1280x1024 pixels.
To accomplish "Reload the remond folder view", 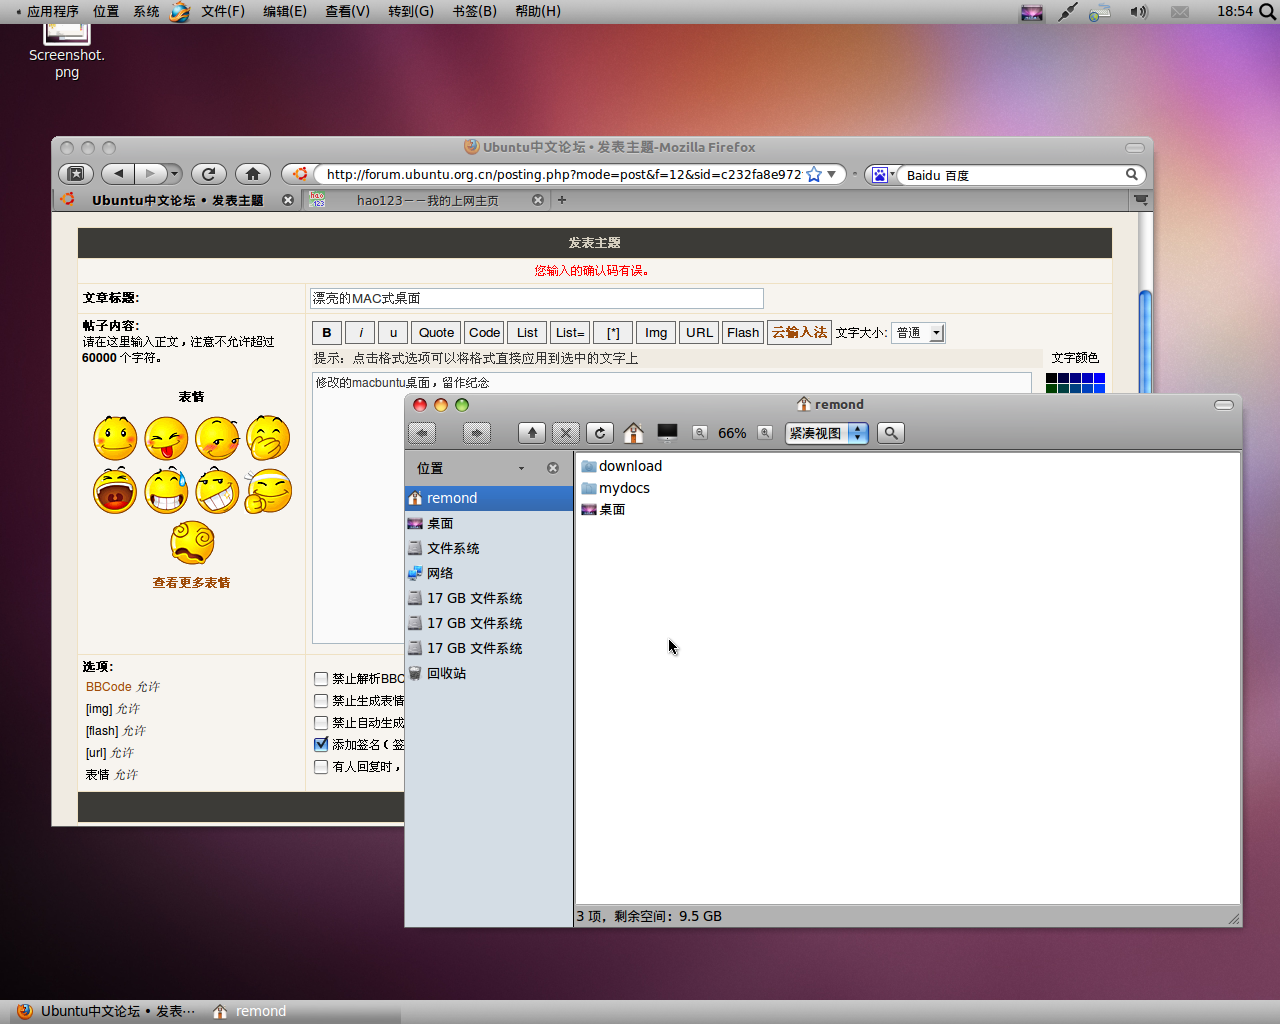I will (600, 433).
